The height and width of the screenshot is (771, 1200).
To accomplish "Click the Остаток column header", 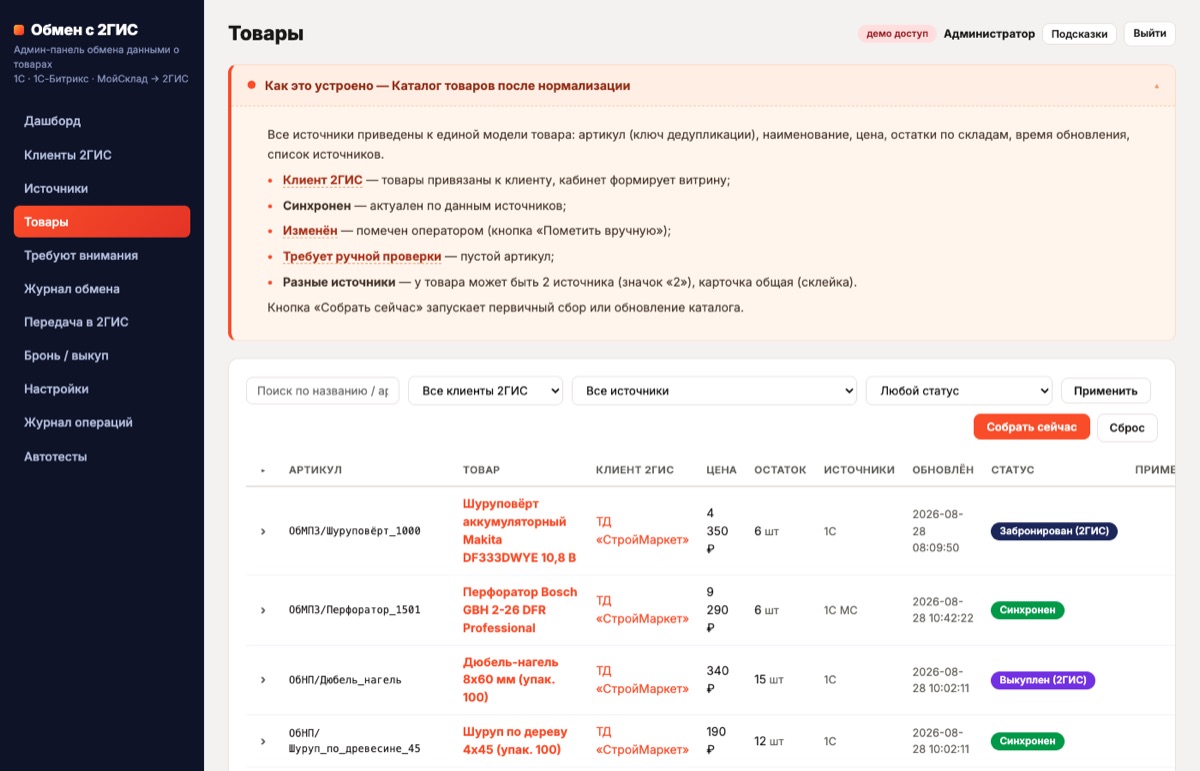I will pos(780,470).
